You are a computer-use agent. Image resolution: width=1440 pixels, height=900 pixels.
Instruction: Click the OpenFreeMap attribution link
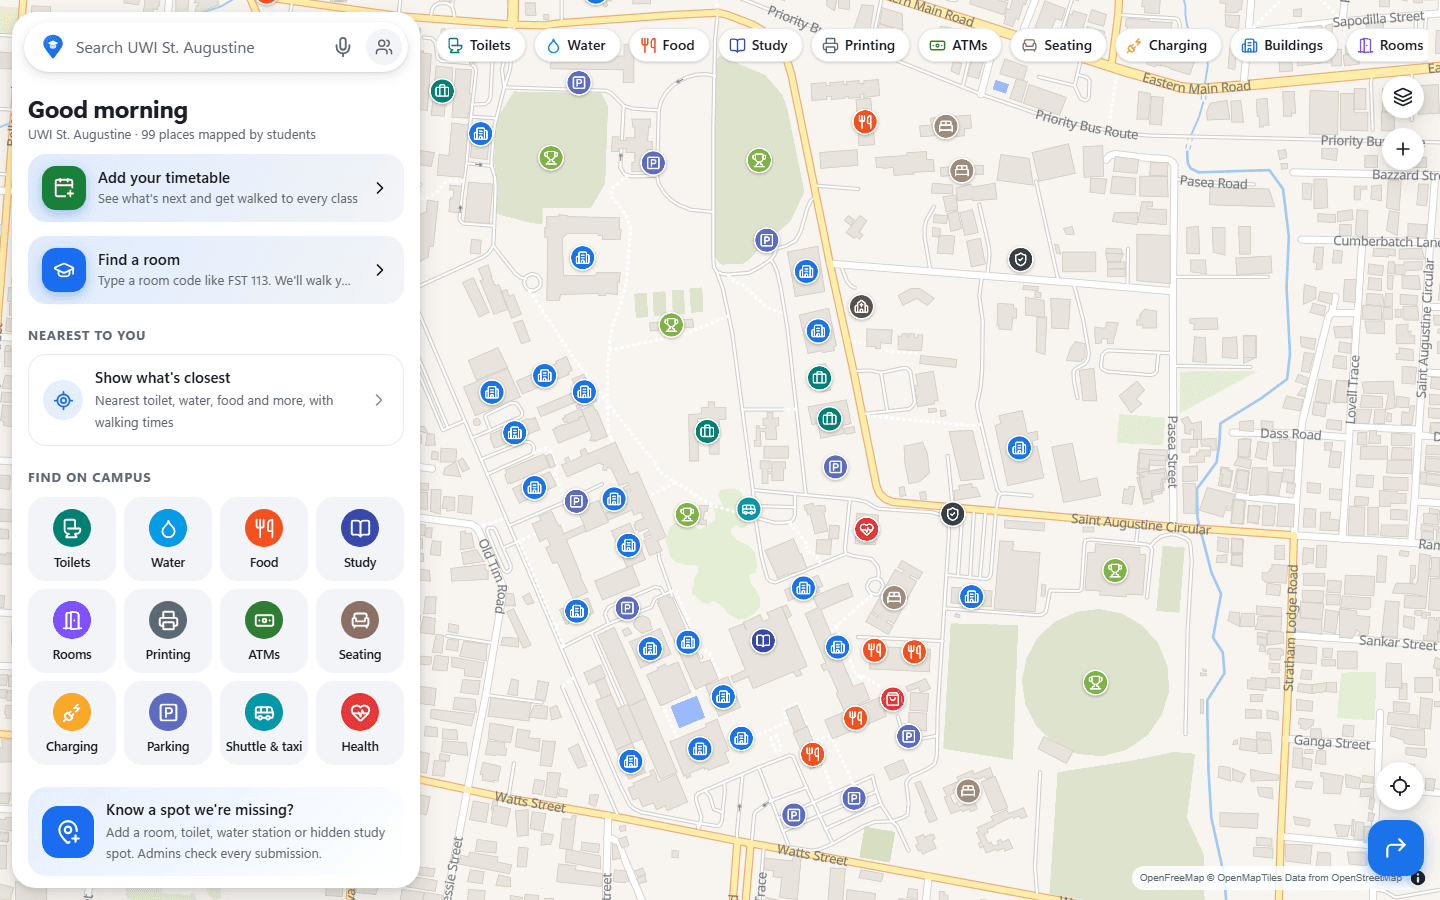pyautogui.click(x=1171, y=878)
